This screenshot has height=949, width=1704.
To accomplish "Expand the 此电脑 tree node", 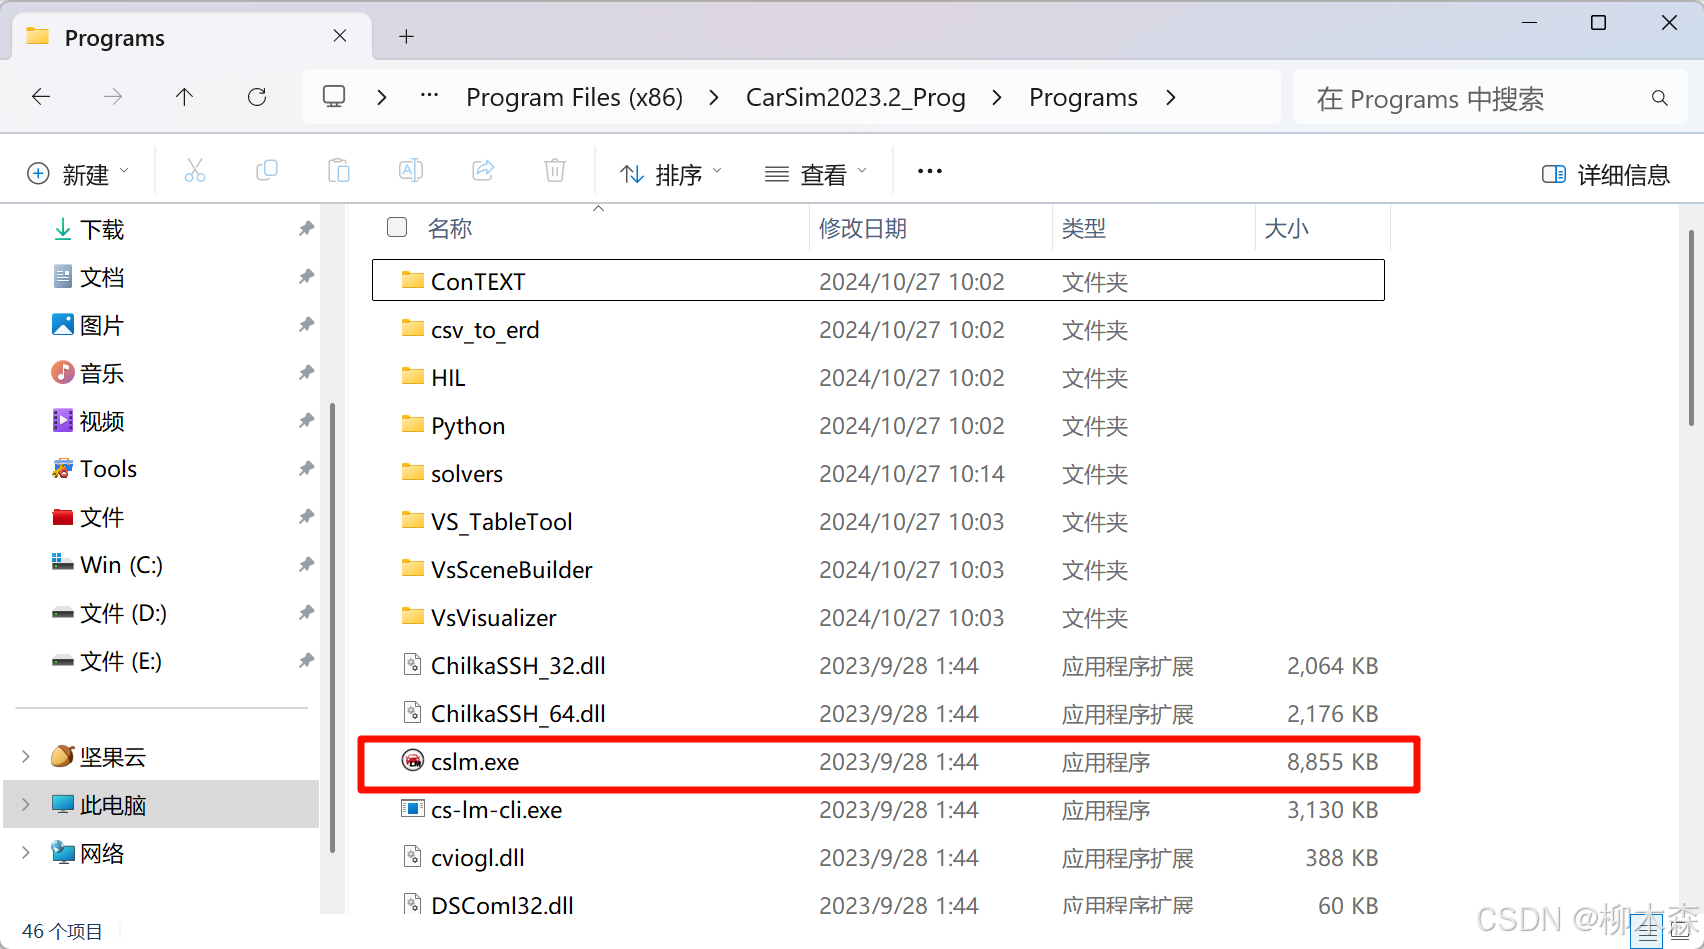I will point(26,805).
